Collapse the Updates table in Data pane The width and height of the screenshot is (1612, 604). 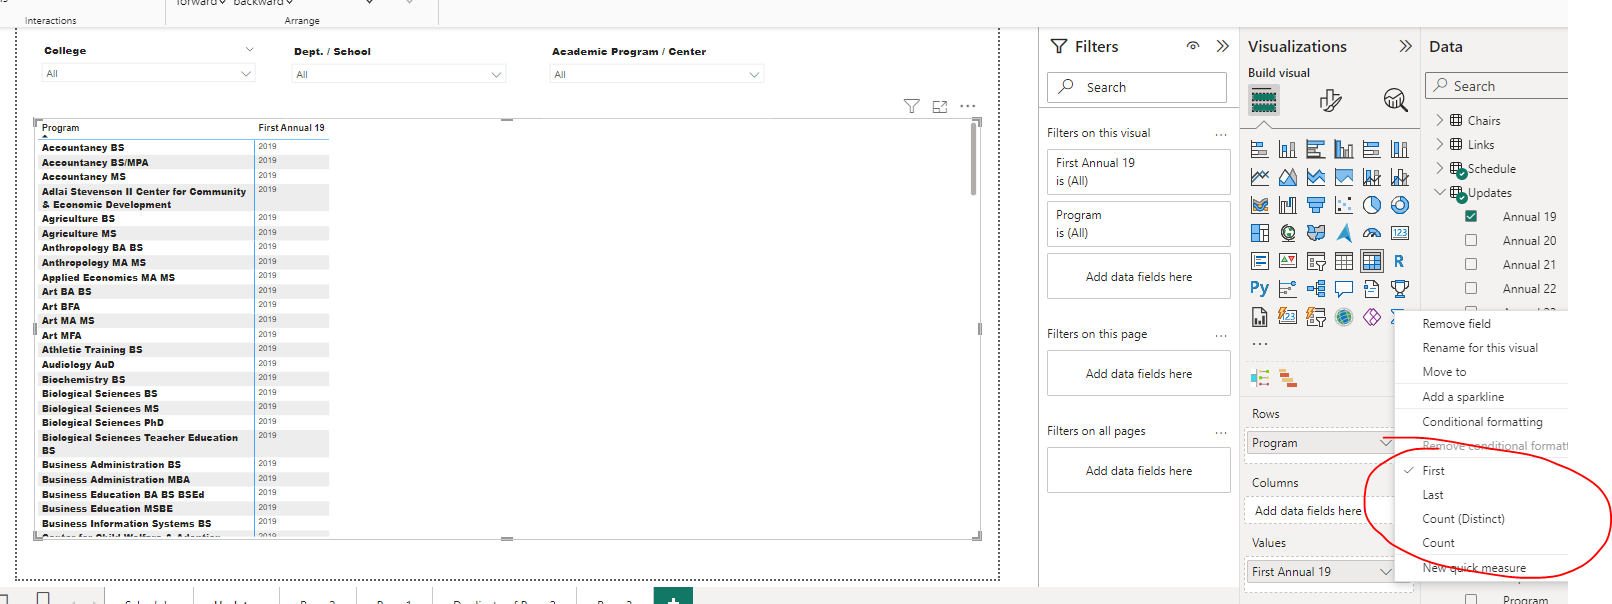tap(1440, 192)
